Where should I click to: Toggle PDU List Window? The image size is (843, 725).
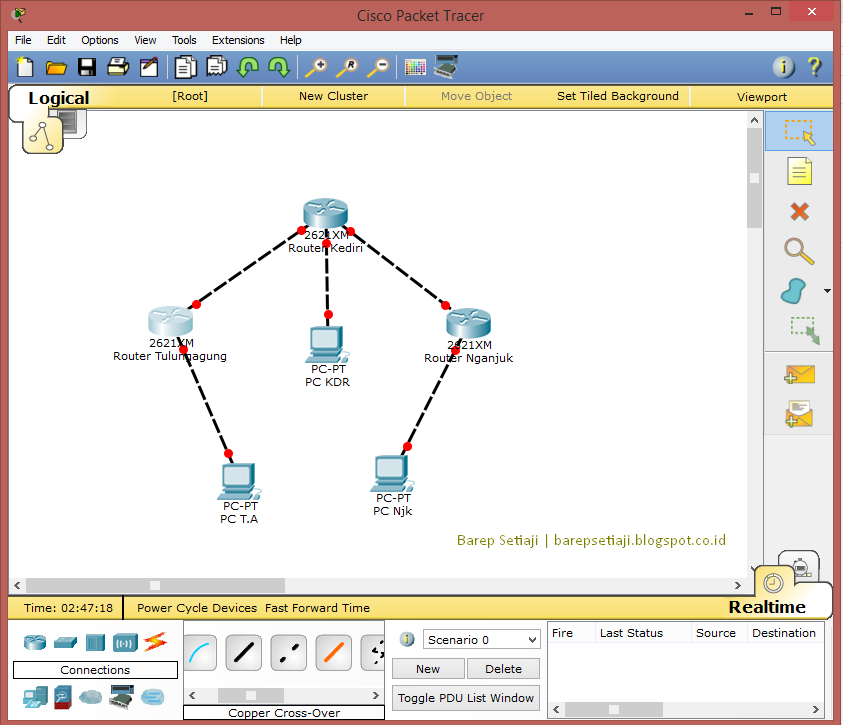coord(465,697)
